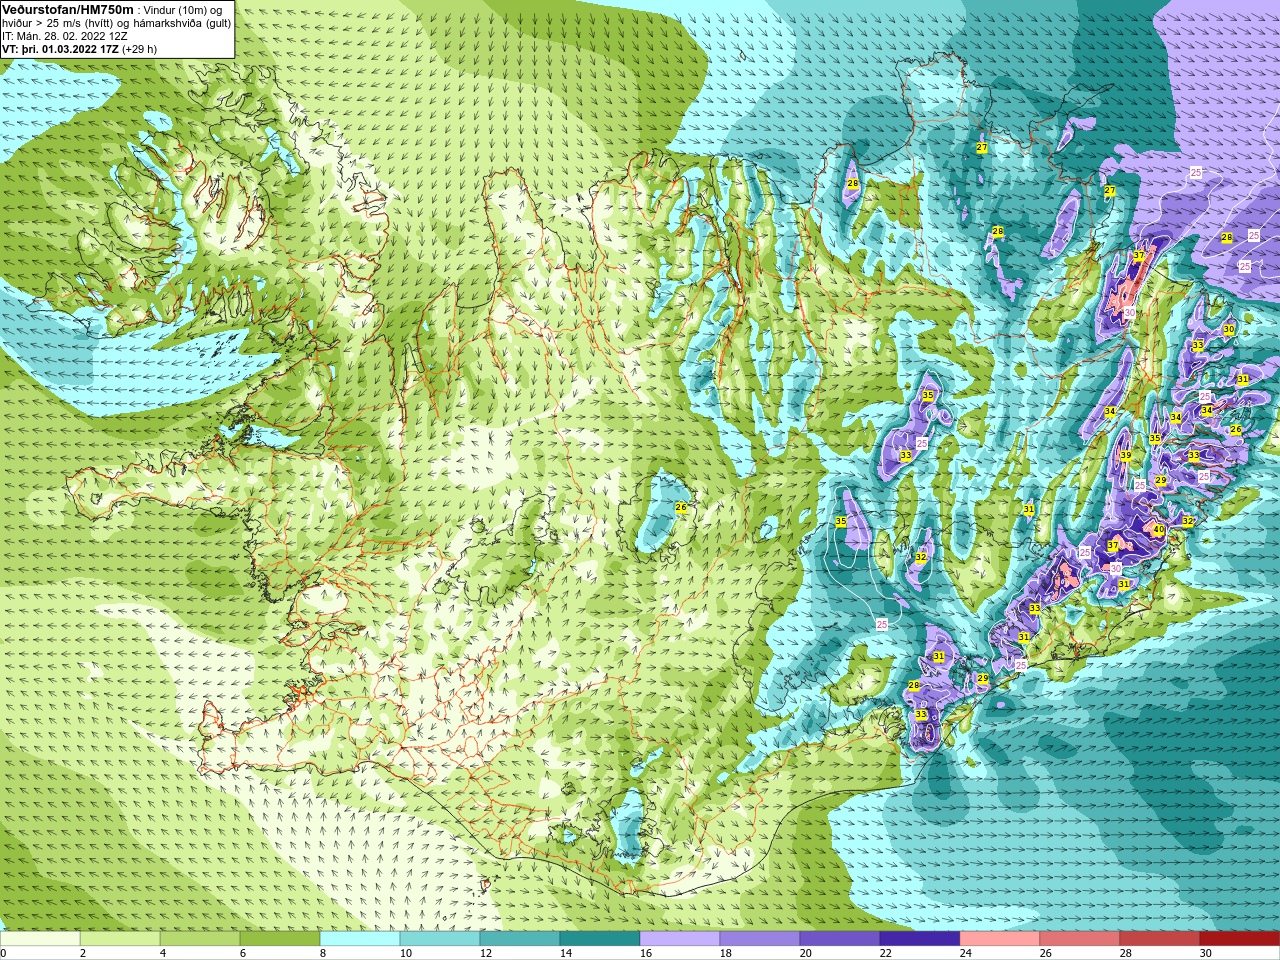Click the legend scale label 8

pyautogui.click(x=323, y=953)
